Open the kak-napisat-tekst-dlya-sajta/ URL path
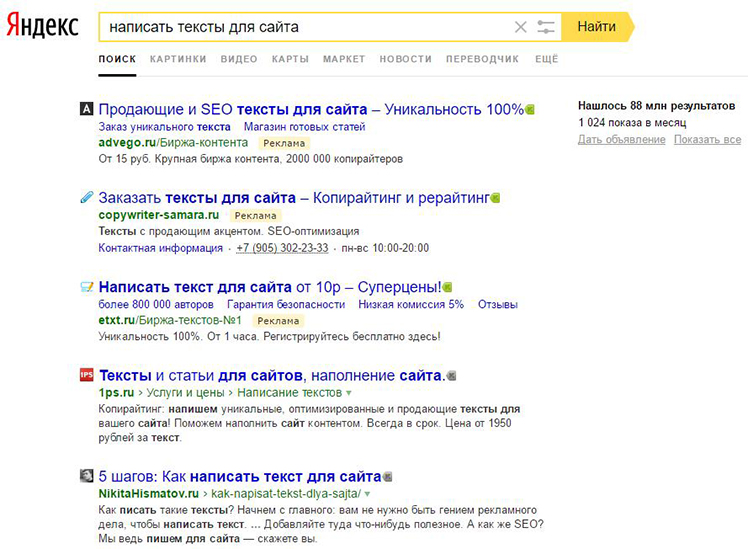This screenshot has width=748, height=549. [x=286, y=493]
